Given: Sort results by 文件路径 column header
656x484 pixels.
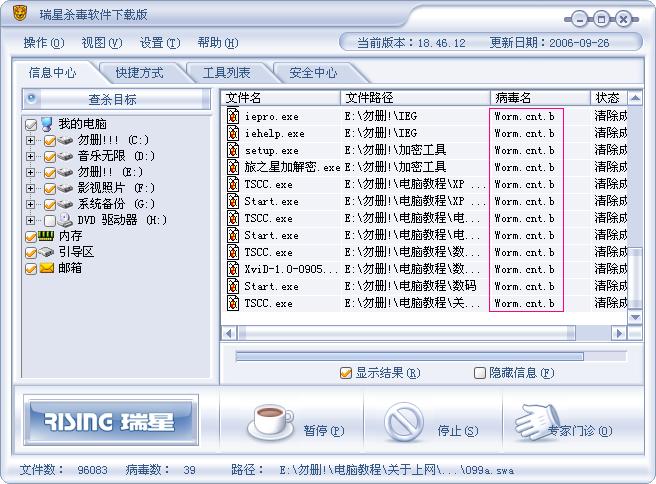Looking at the screenshot, I should coord(415,98).
